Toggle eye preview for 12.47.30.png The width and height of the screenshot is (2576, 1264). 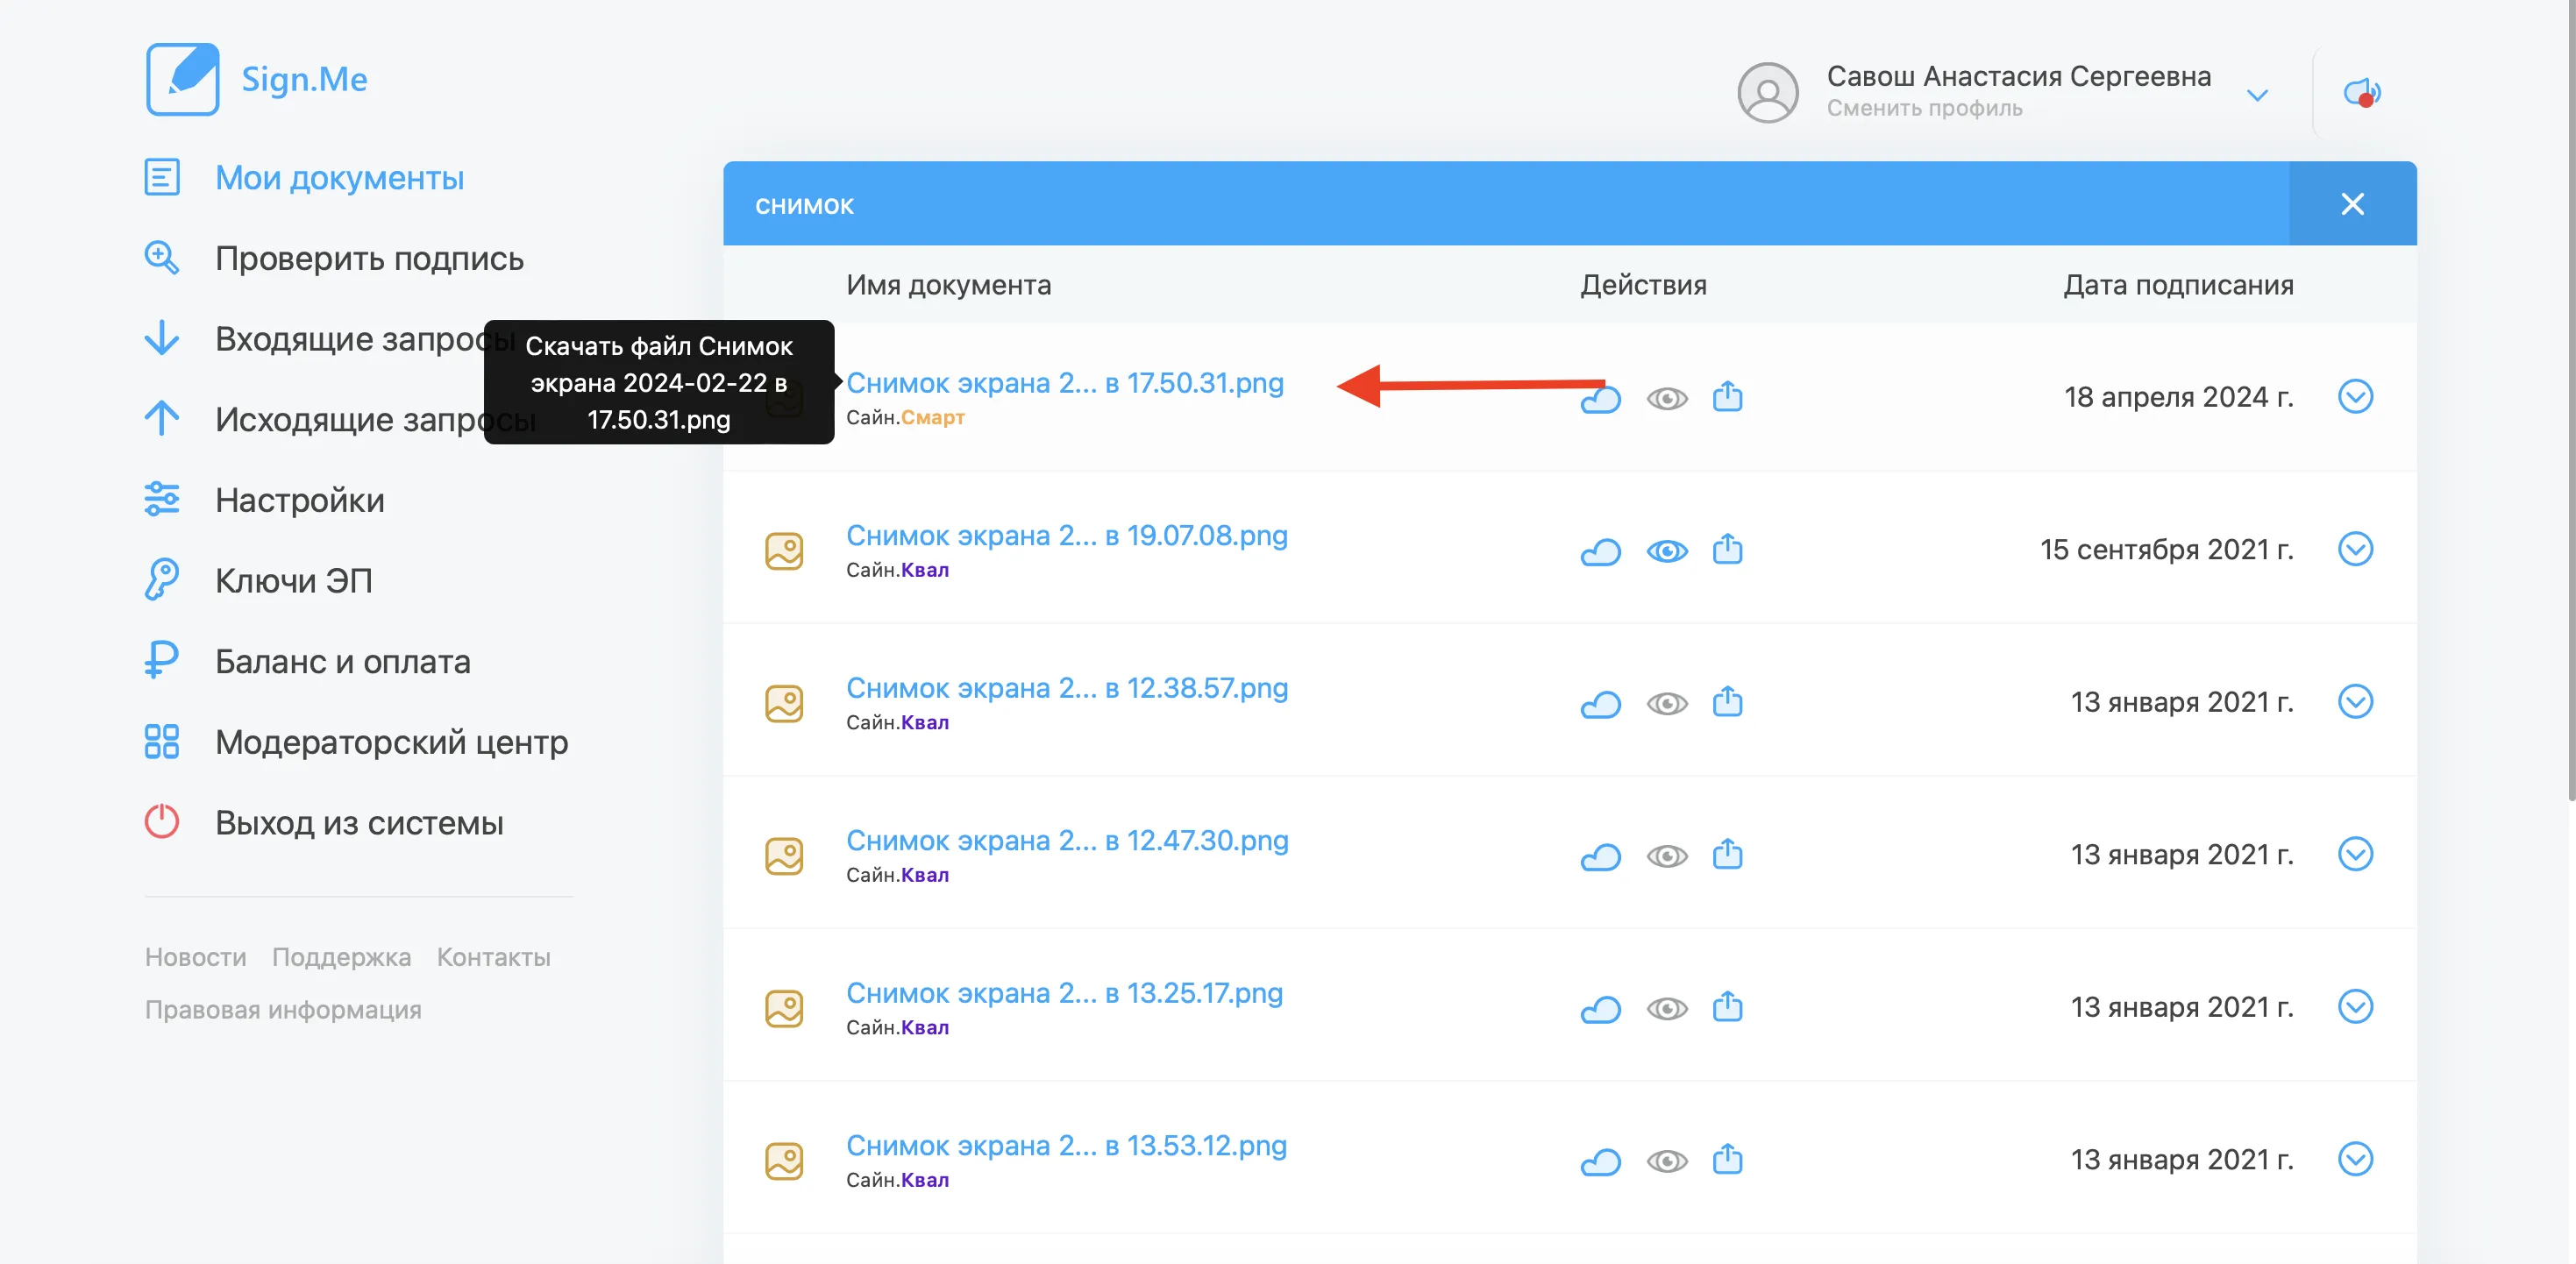click(1667, 856)
